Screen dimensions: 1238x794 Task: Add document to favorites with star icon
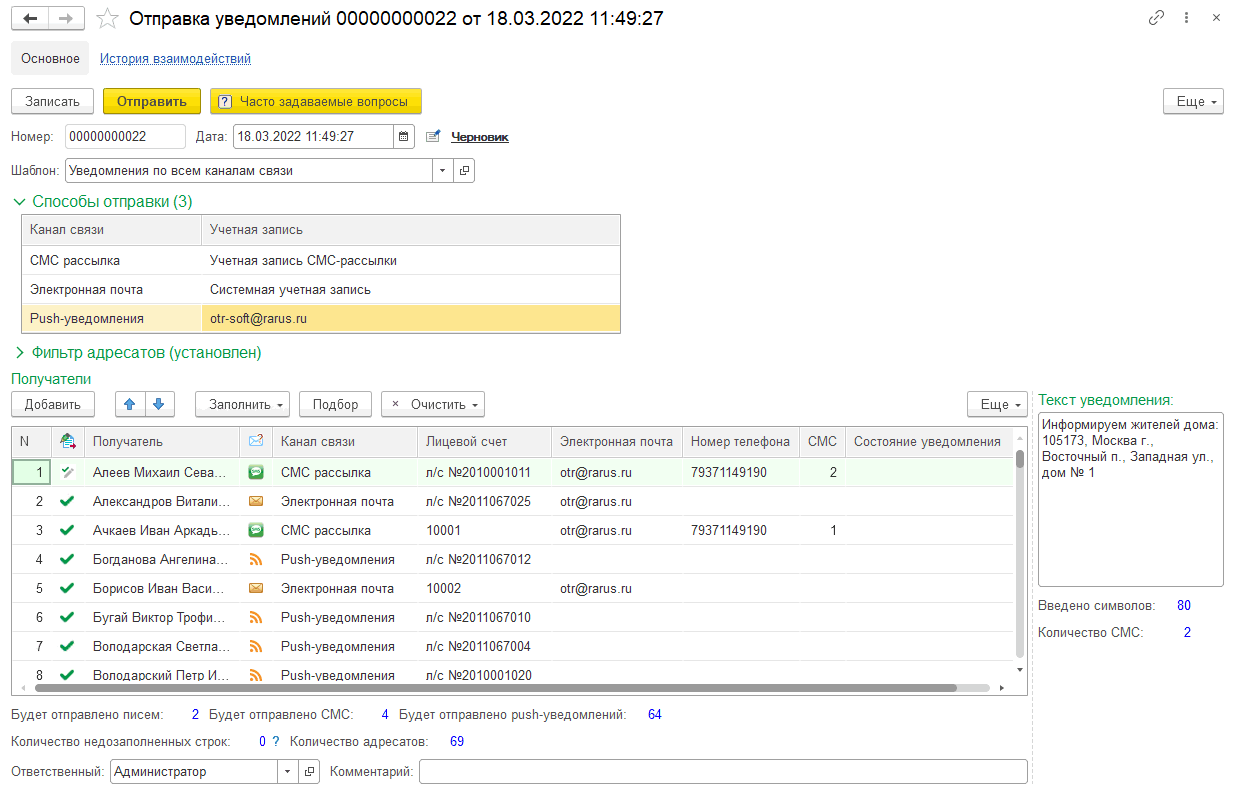pos(107,18)
